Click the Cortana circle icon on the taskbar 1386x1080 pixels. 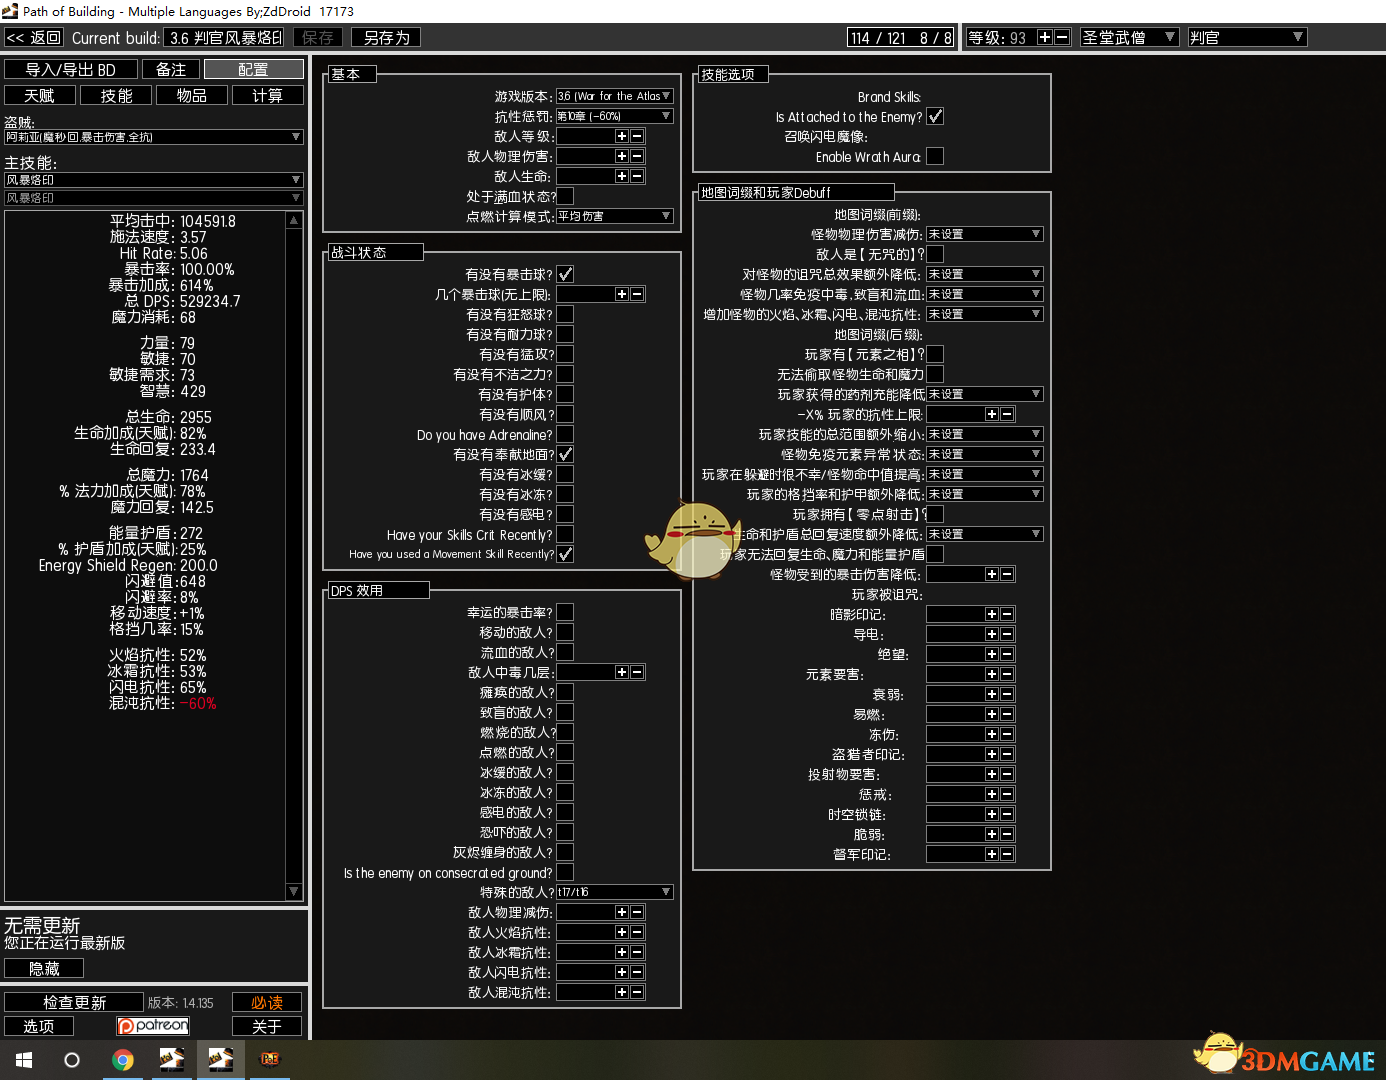tap(72, 1060)
